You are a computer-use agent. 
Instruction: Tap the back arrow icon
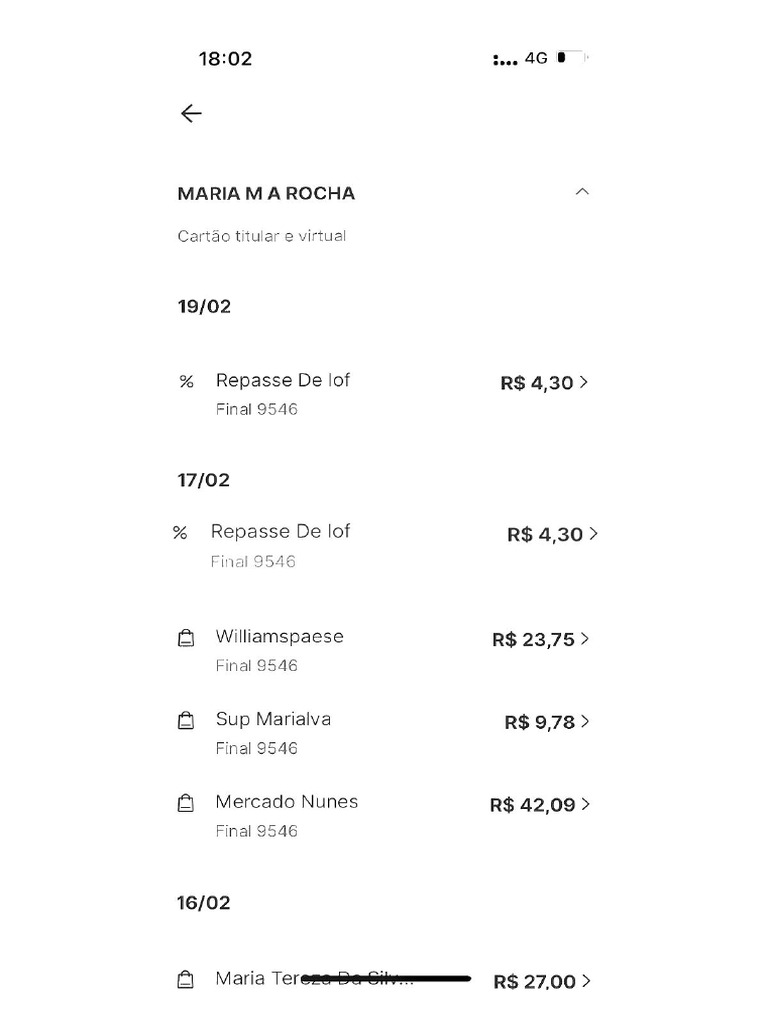pos(191,113)
